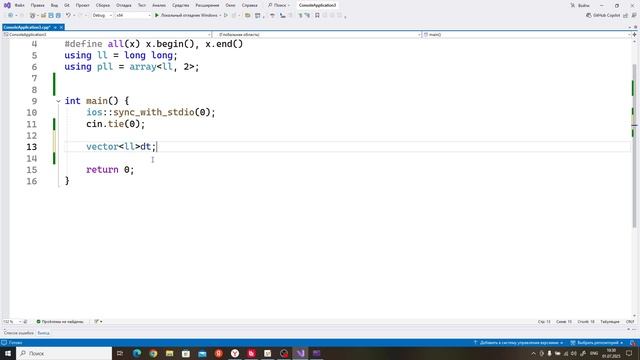Start debugging with the green play button
640x360 pixels.
157,15
